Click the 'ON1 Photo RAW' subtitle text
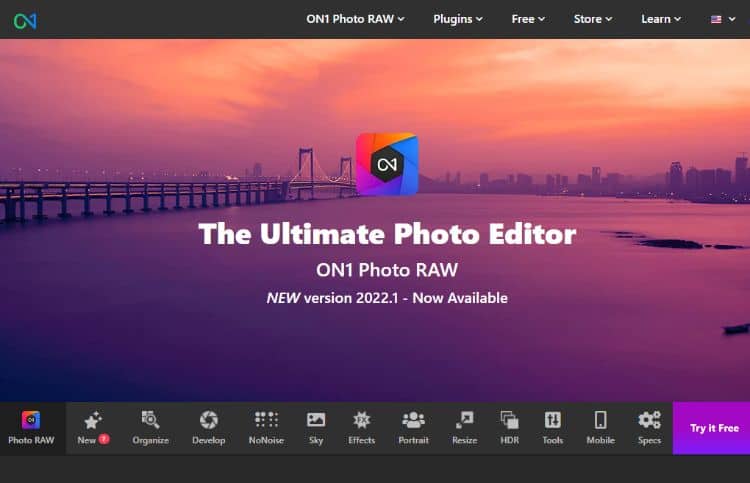This screenshot has width=750, height=483. [x=387, y=270]
